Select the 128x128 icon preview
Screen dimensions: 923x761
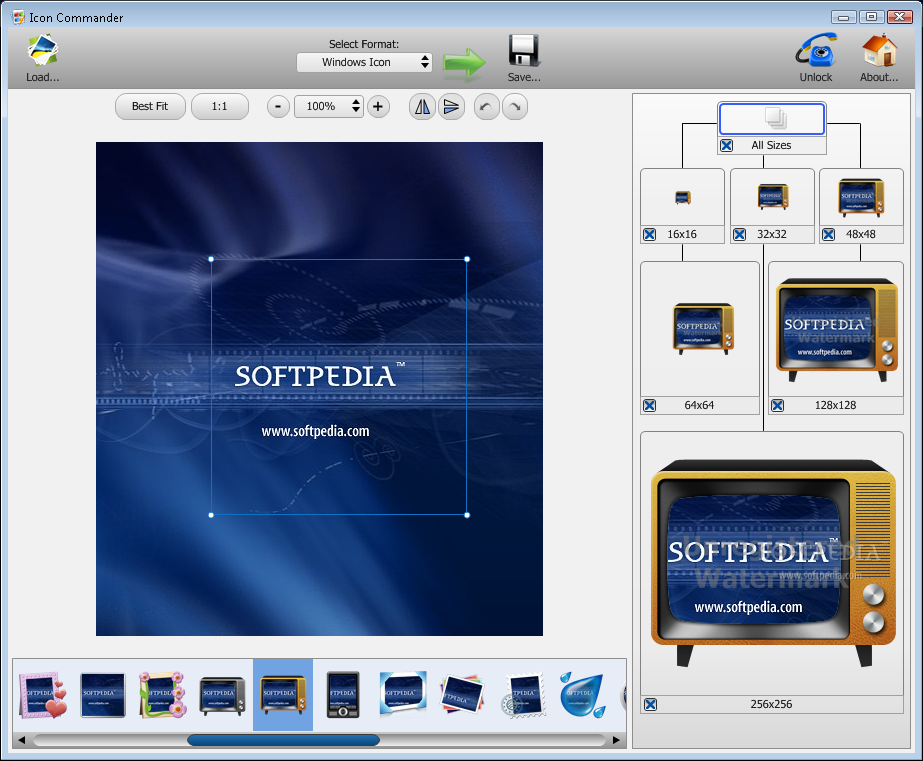tap(836, 329)
